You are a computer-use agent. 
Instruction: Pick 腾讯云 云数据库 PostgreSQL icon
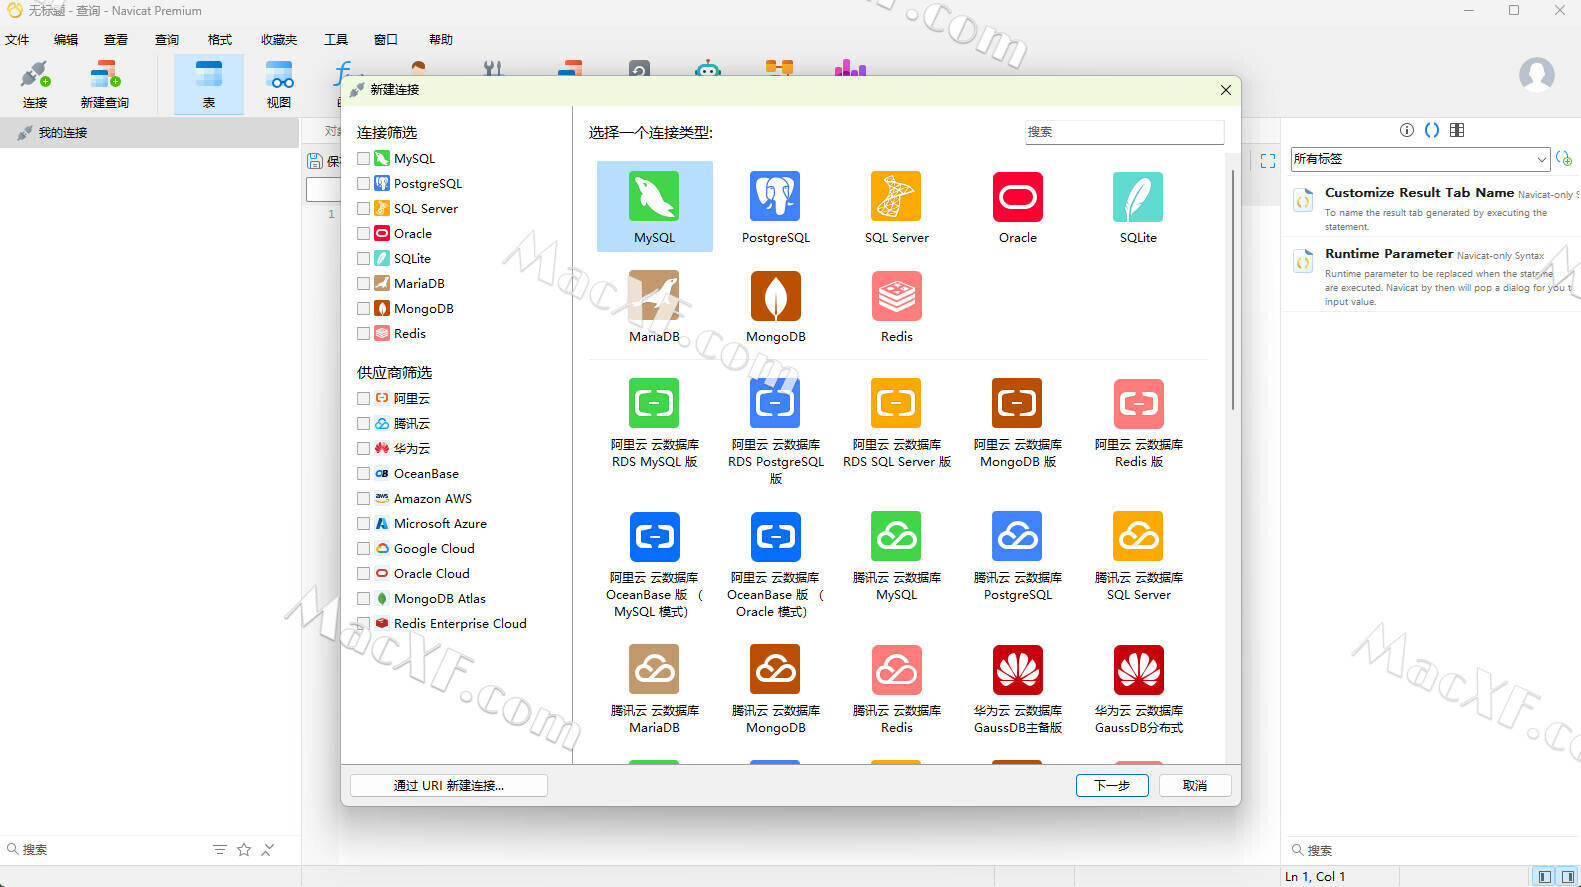(x=1017, y=536)
